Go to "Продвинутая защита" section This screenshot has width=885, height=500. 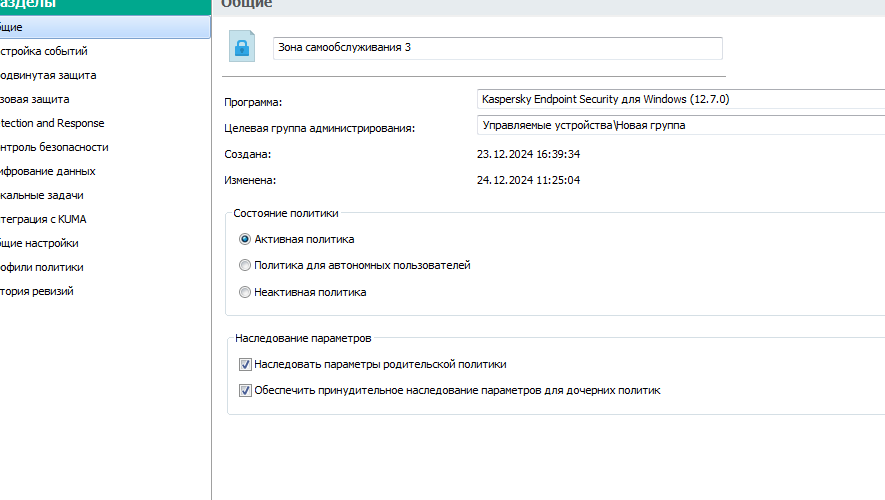(48, 75)
